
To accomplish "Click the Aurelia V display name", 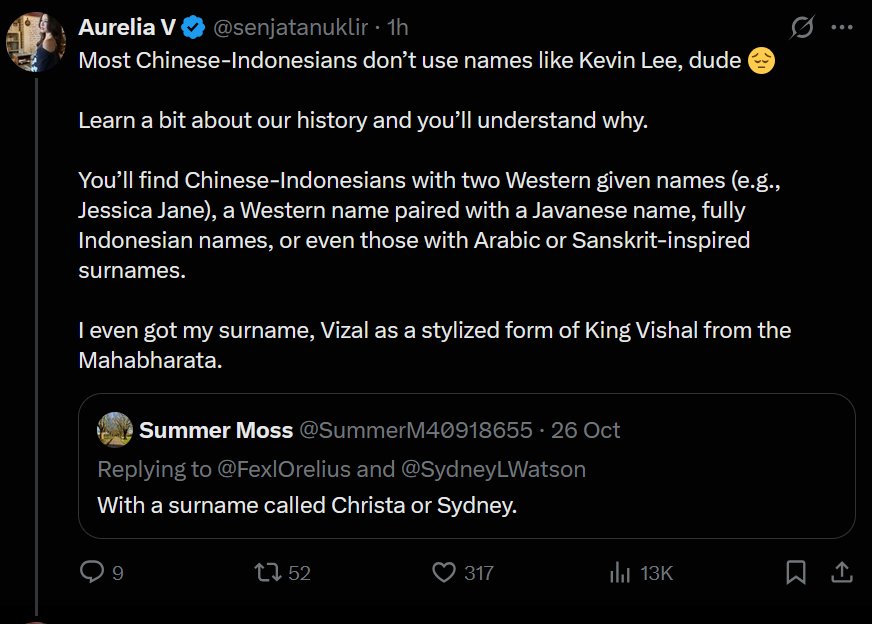I will pos(127,27).
